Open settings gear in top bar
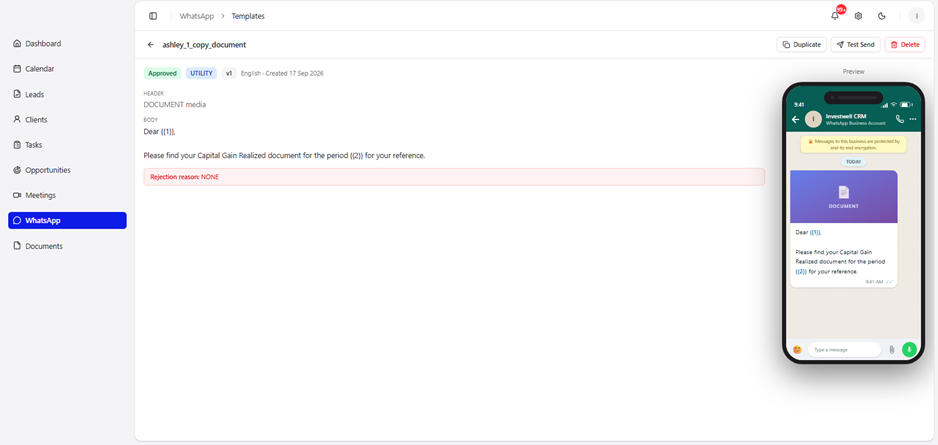Viewport: 938px width, 445px height. [858, 16]
